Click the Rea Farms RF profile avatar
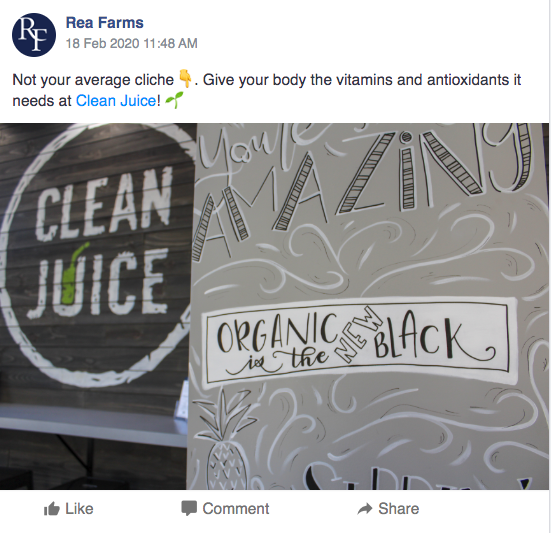 [x=34, y=35]
